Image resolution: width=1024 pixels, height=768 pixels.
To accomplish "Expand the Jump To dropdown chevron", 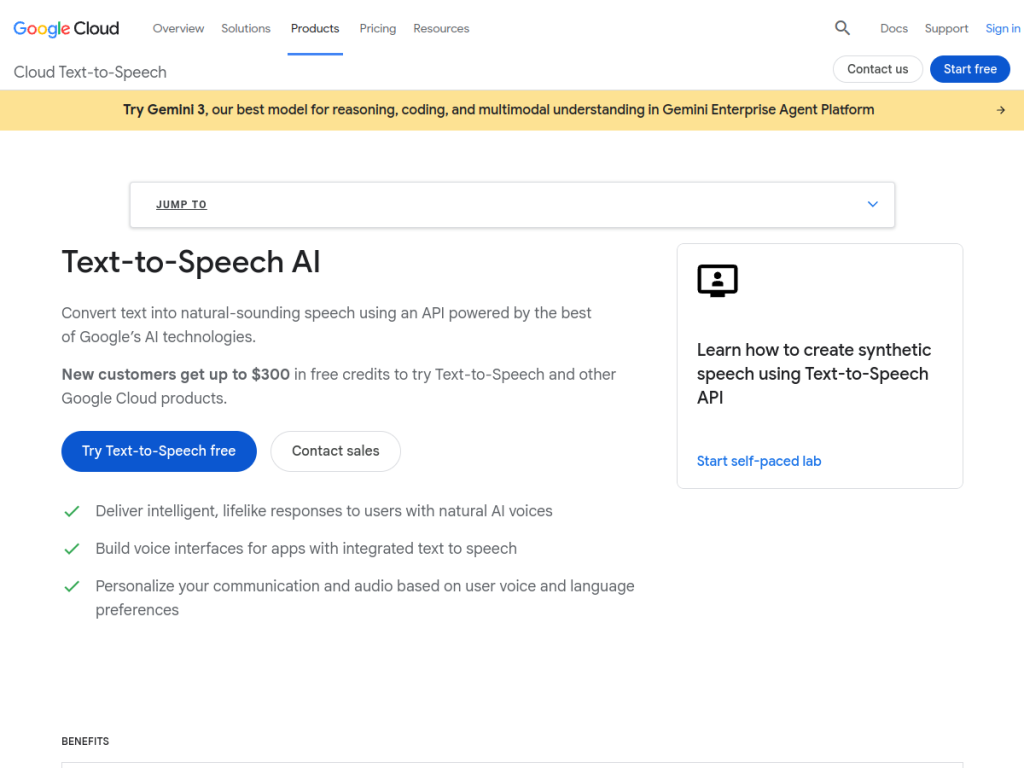I will click(872, 204).
